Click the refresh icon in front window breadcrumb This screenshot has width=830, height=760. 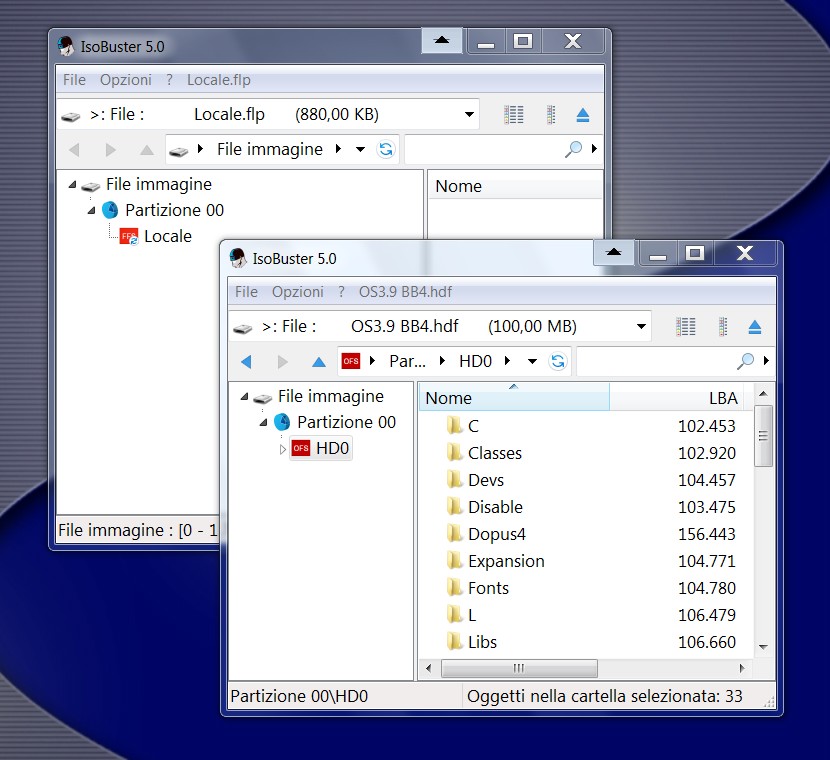pos(558,361)
